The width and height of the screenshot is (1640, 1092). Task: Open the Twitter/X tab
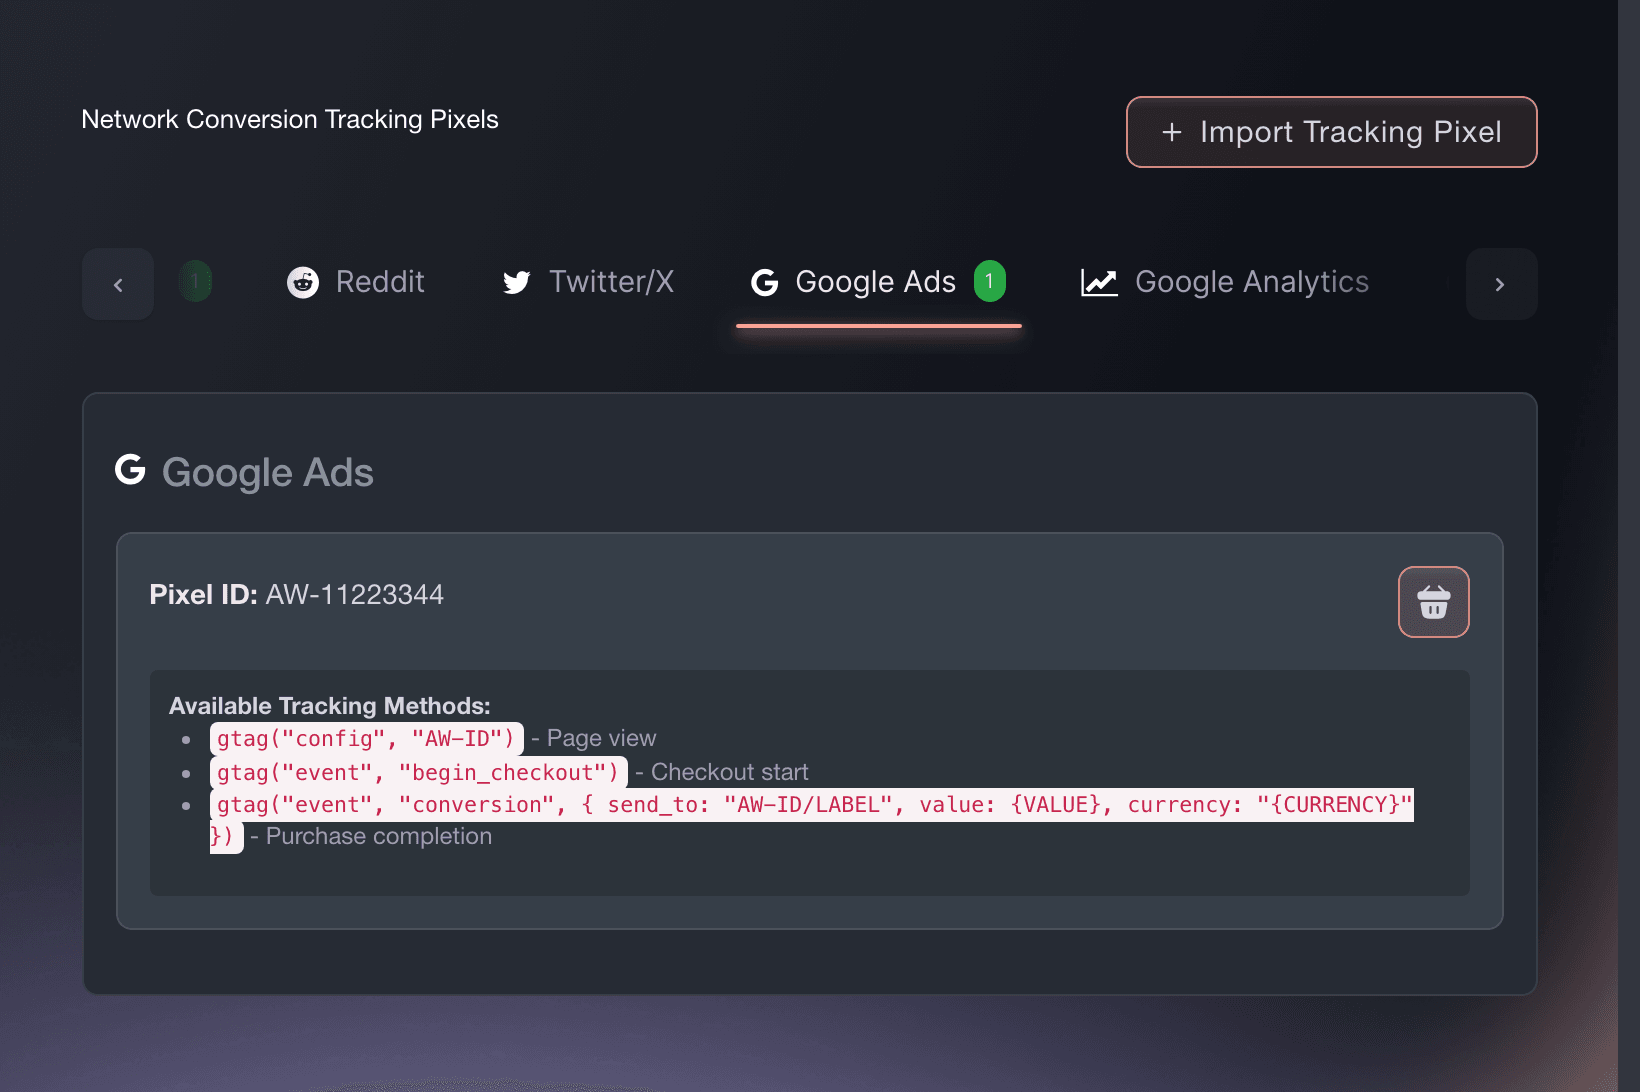pos(588,283)
